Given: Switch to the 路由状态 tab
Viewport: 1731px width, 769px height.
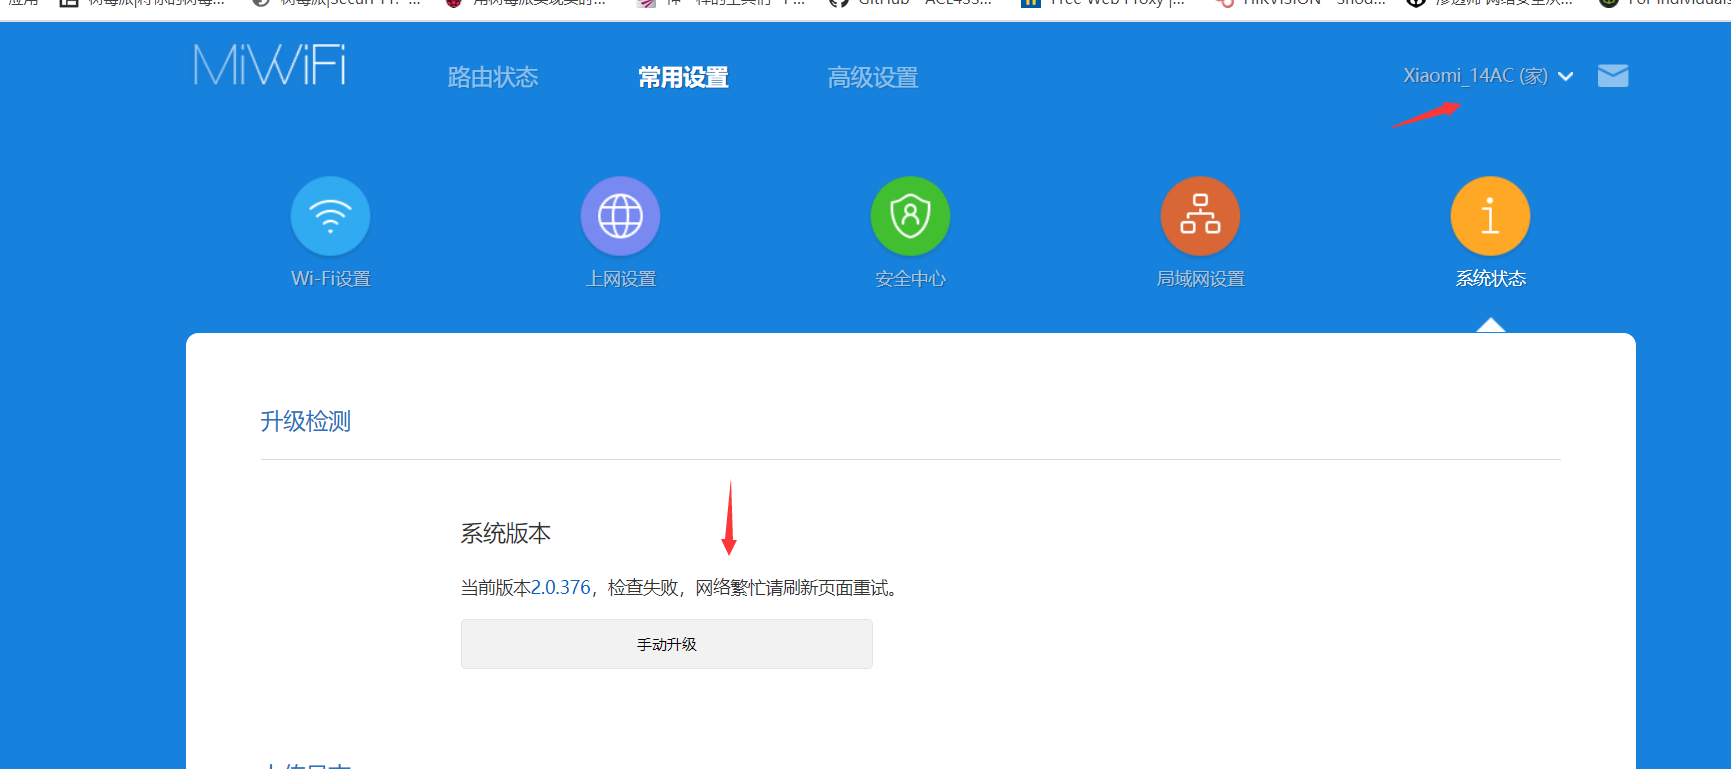Looking at the screenshot, I should [x=493, y=77].
